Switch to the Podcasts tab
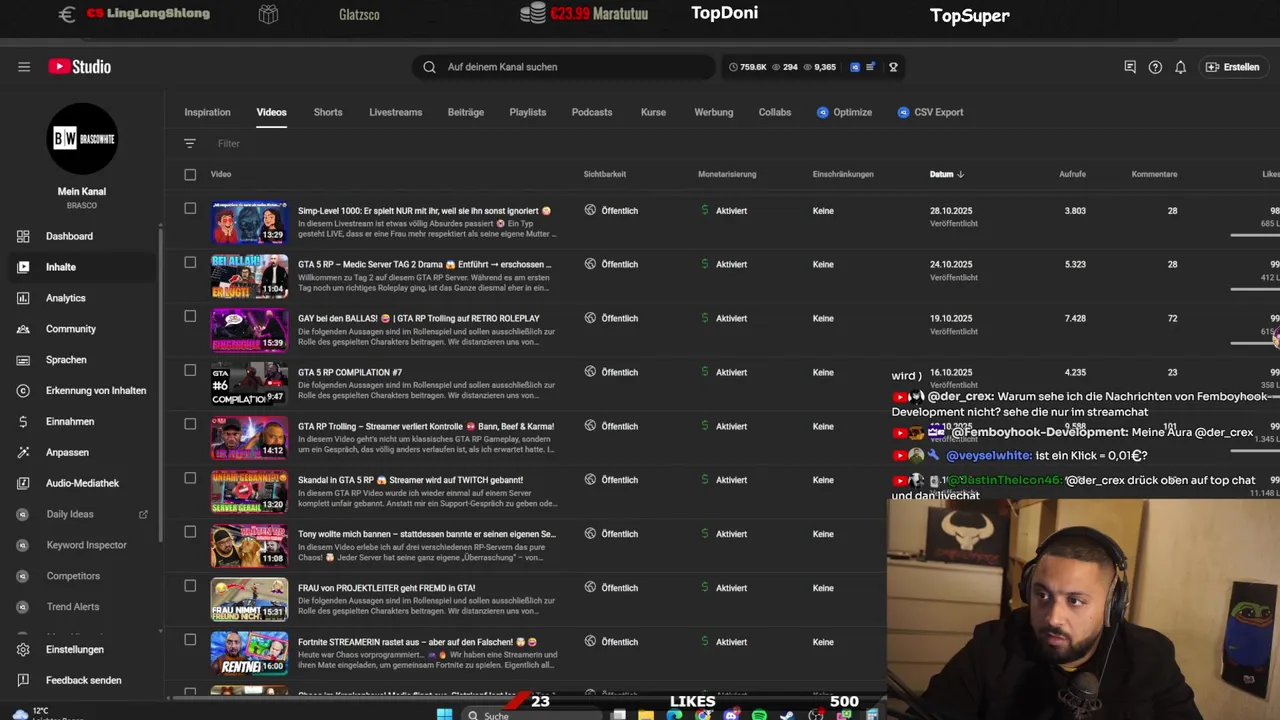1280x720 pixels. [592, 112]
